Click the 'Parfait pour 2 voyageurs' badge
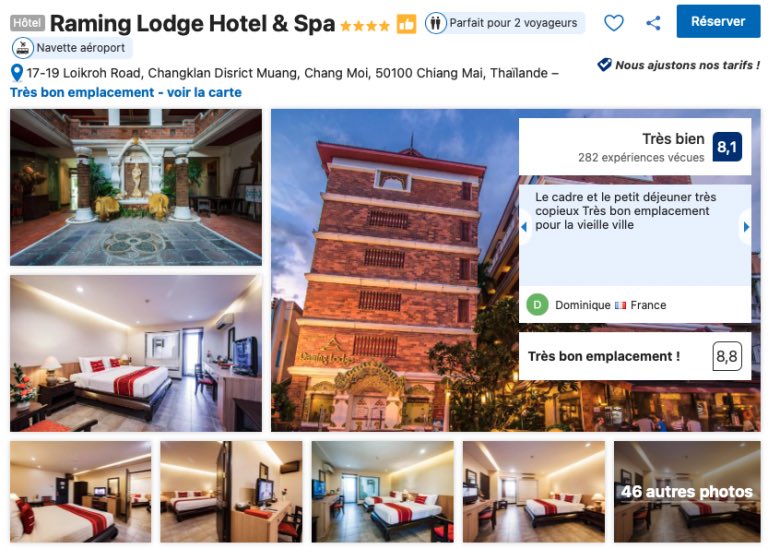Screen dimensions: 768x549 (504, 23)
